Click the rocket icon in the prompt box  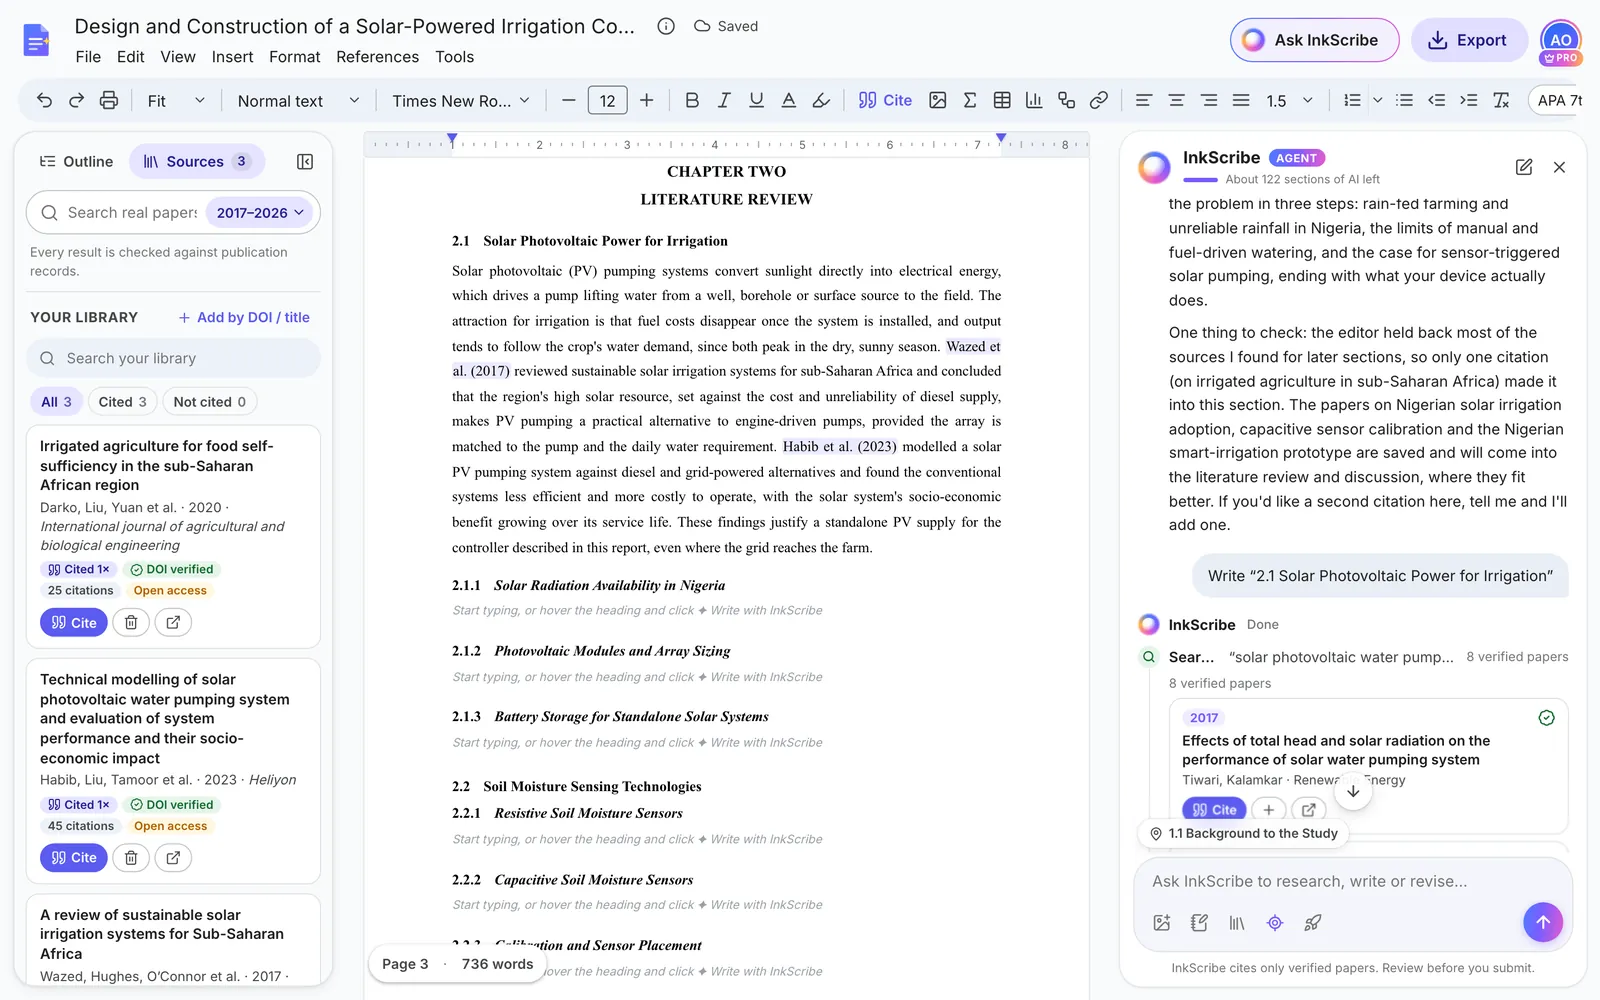click(x=1313, y=923)
